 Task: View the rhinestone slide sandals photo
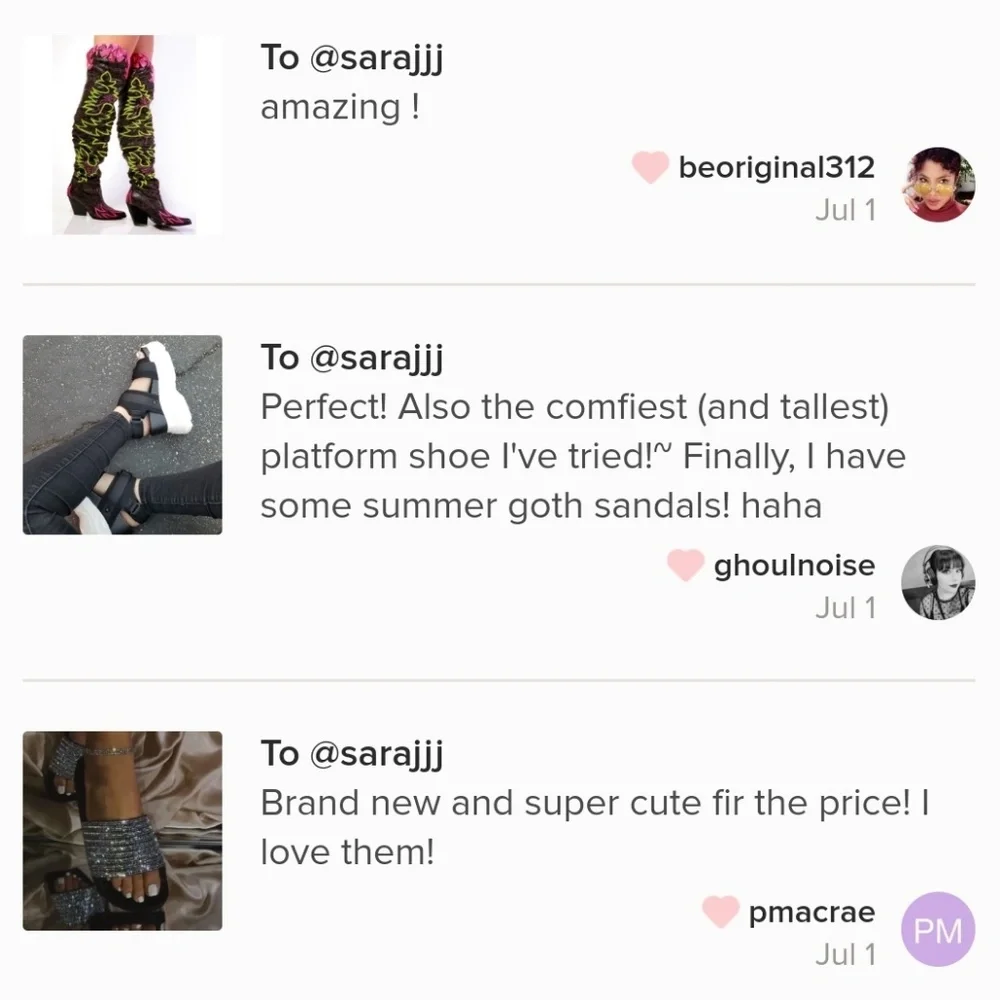pos(122,831)
